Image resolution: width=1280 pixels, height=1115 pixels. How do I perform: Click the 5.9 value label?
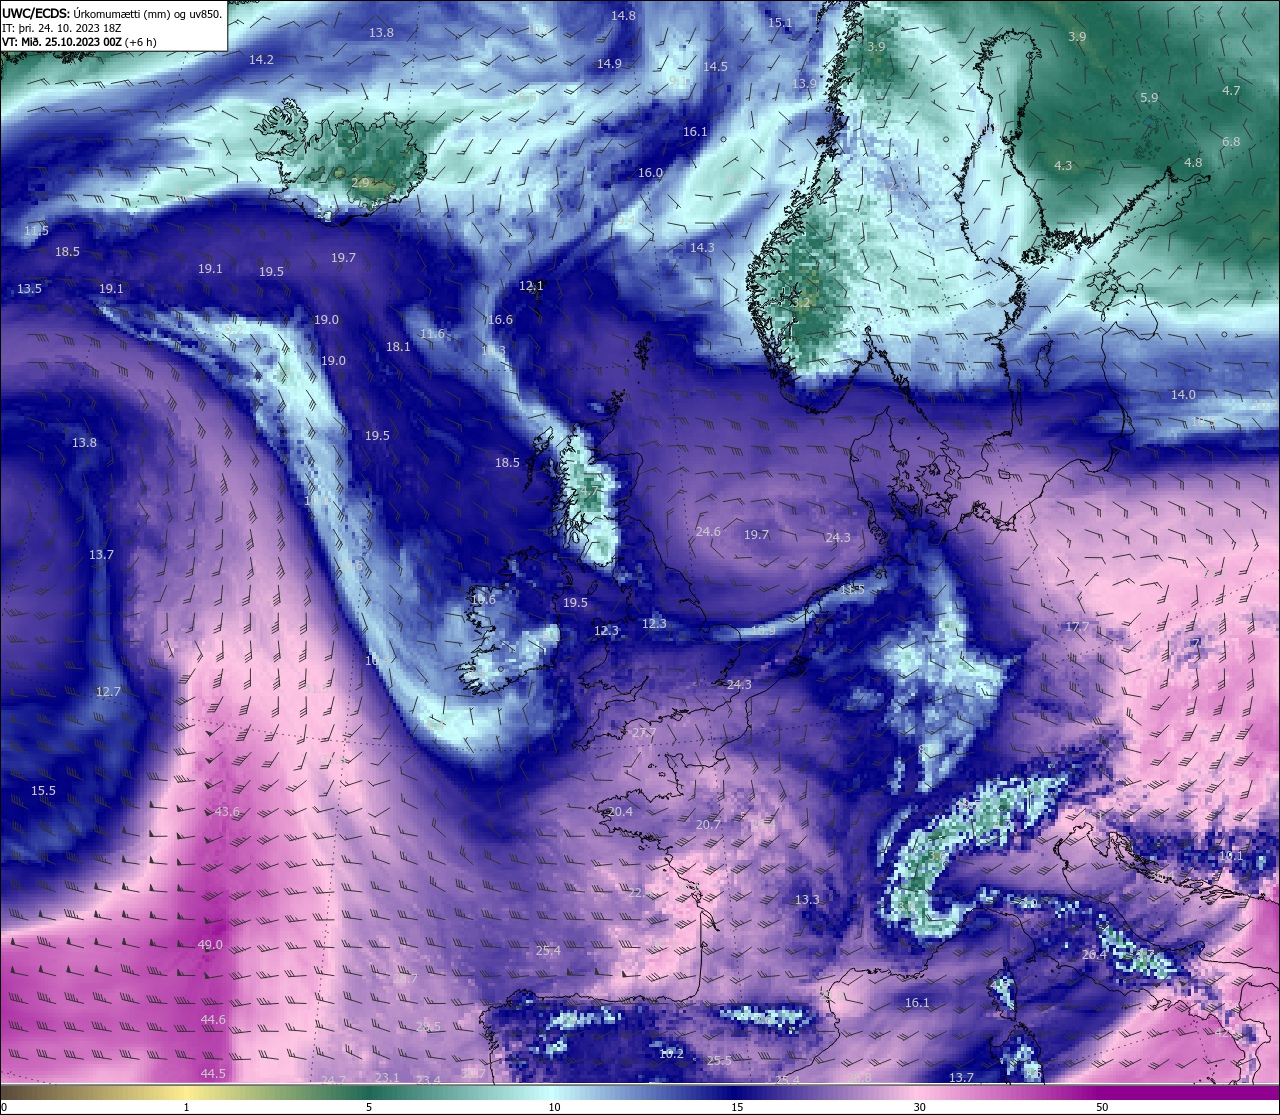(1149, 98)
